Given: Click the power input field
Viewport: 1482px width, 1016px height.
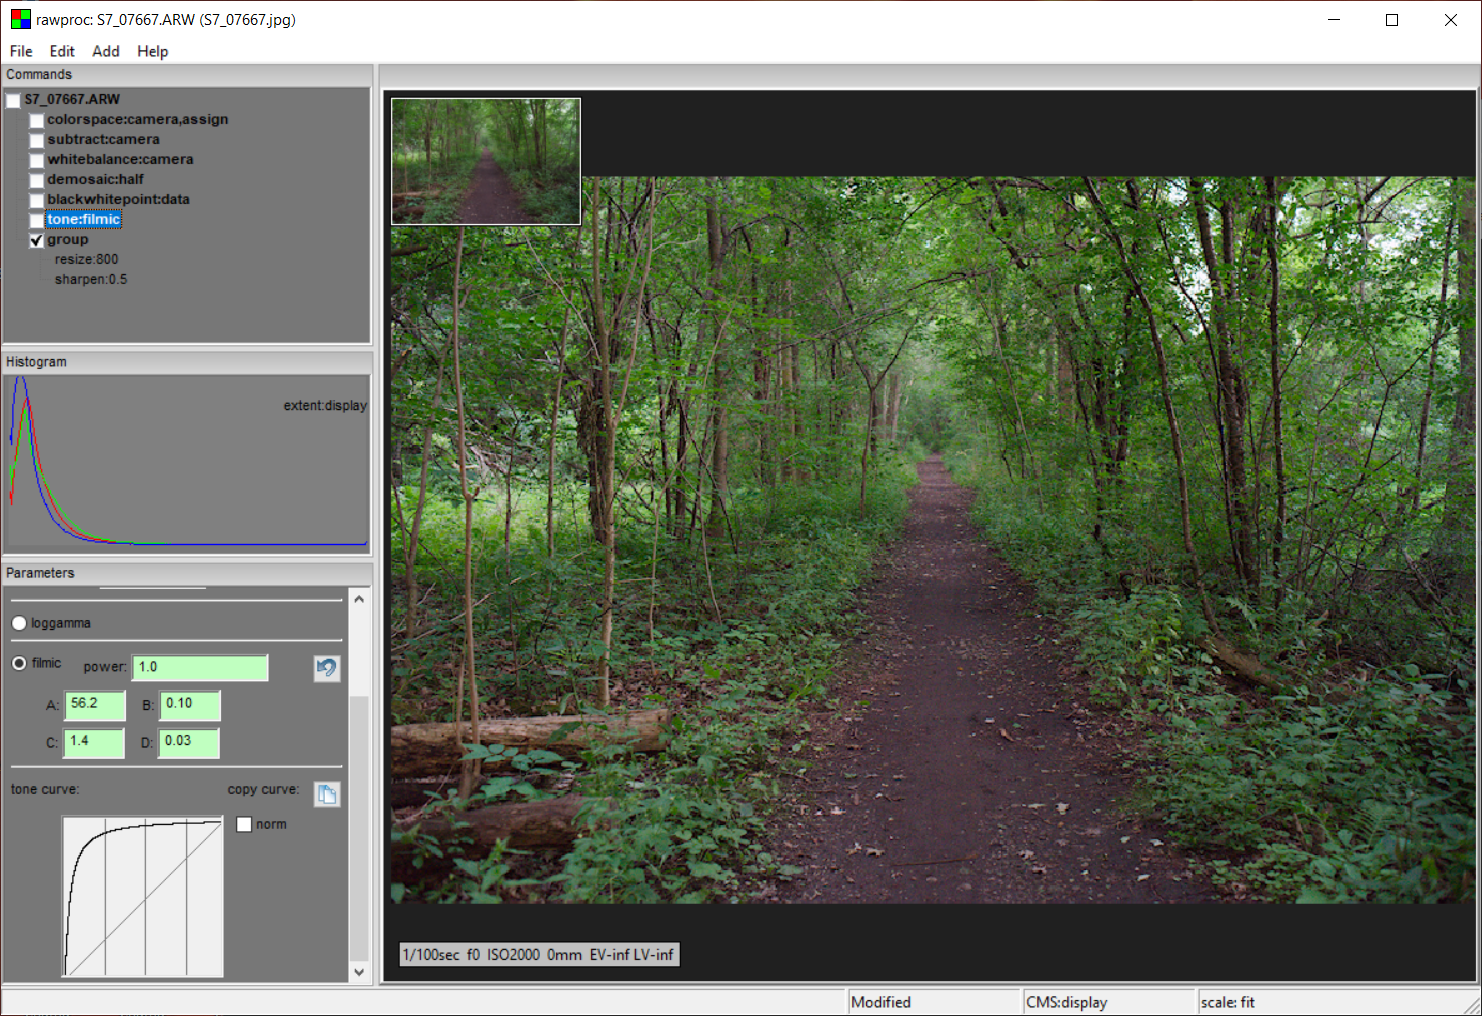Looking at the screenshot, I should click(200, 667).
